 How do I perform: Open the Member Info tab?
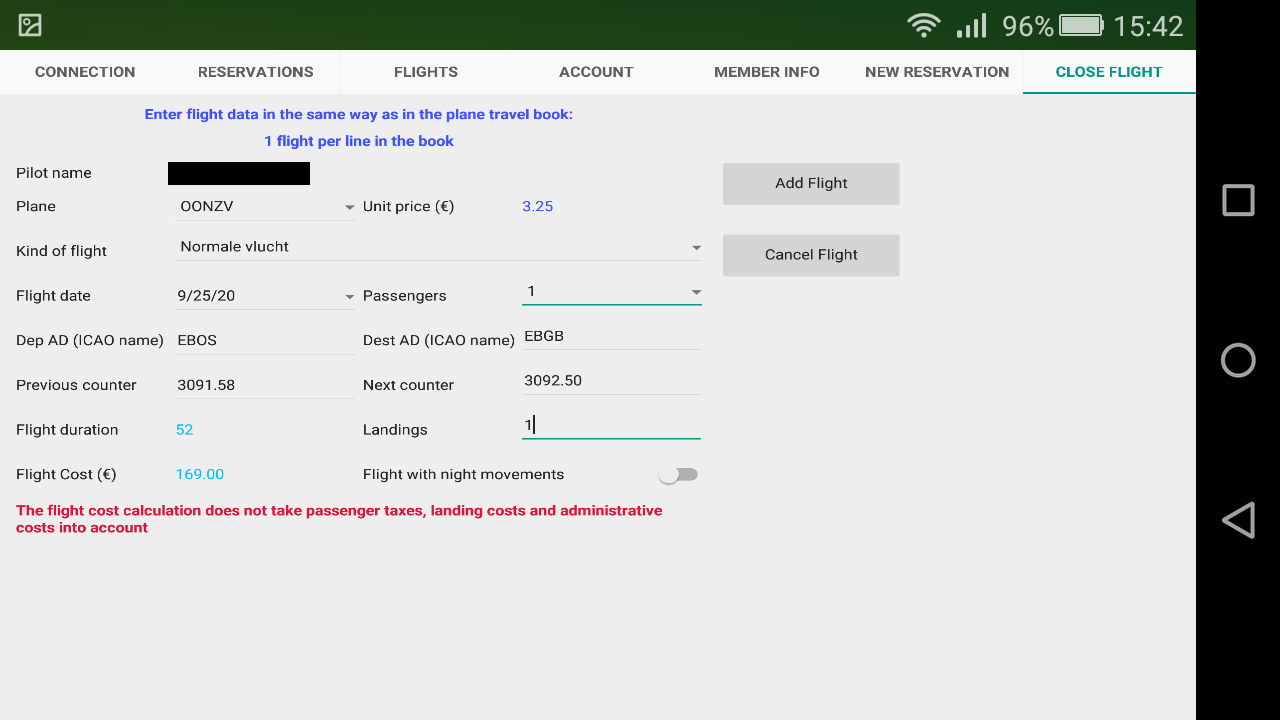point(766,72)
